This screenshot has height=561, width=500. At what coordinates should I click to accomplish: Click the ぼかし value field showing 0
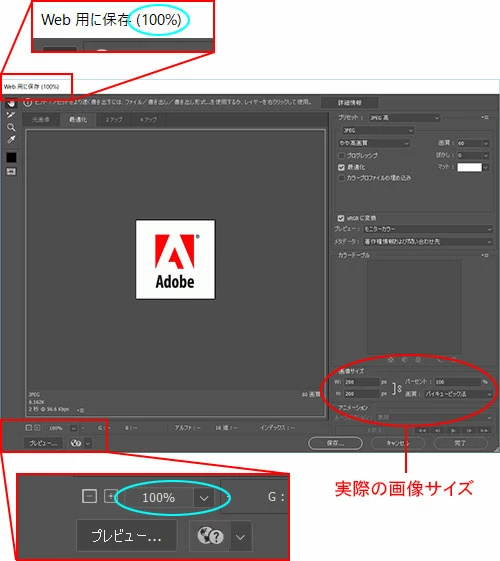point(469,155)
